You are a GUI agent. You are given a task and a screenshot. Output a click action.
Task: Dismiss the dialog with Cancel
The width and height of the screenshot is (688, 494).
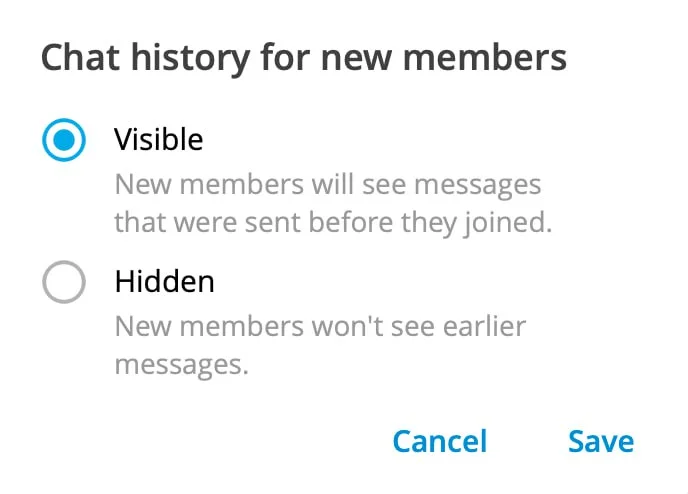click(x=439, y=441)
